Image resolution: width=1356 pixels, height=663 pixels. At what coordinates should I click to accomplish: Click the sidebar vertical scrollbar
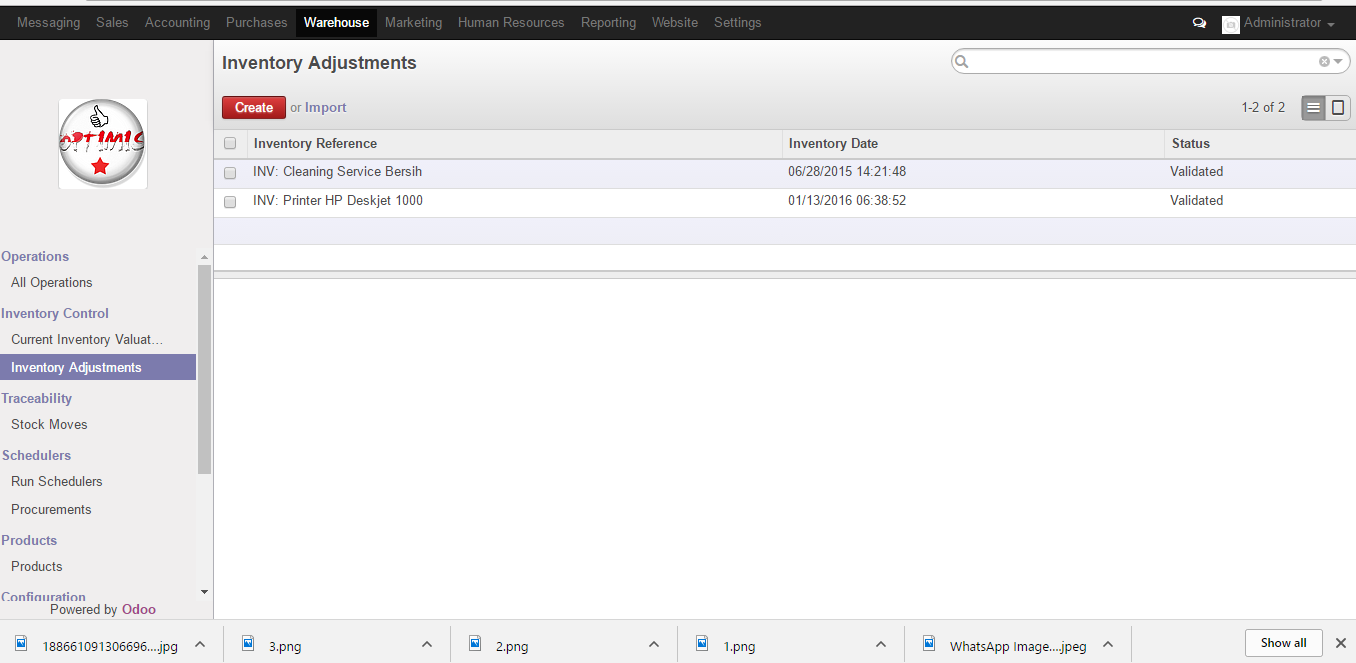(x=205, y=369)
